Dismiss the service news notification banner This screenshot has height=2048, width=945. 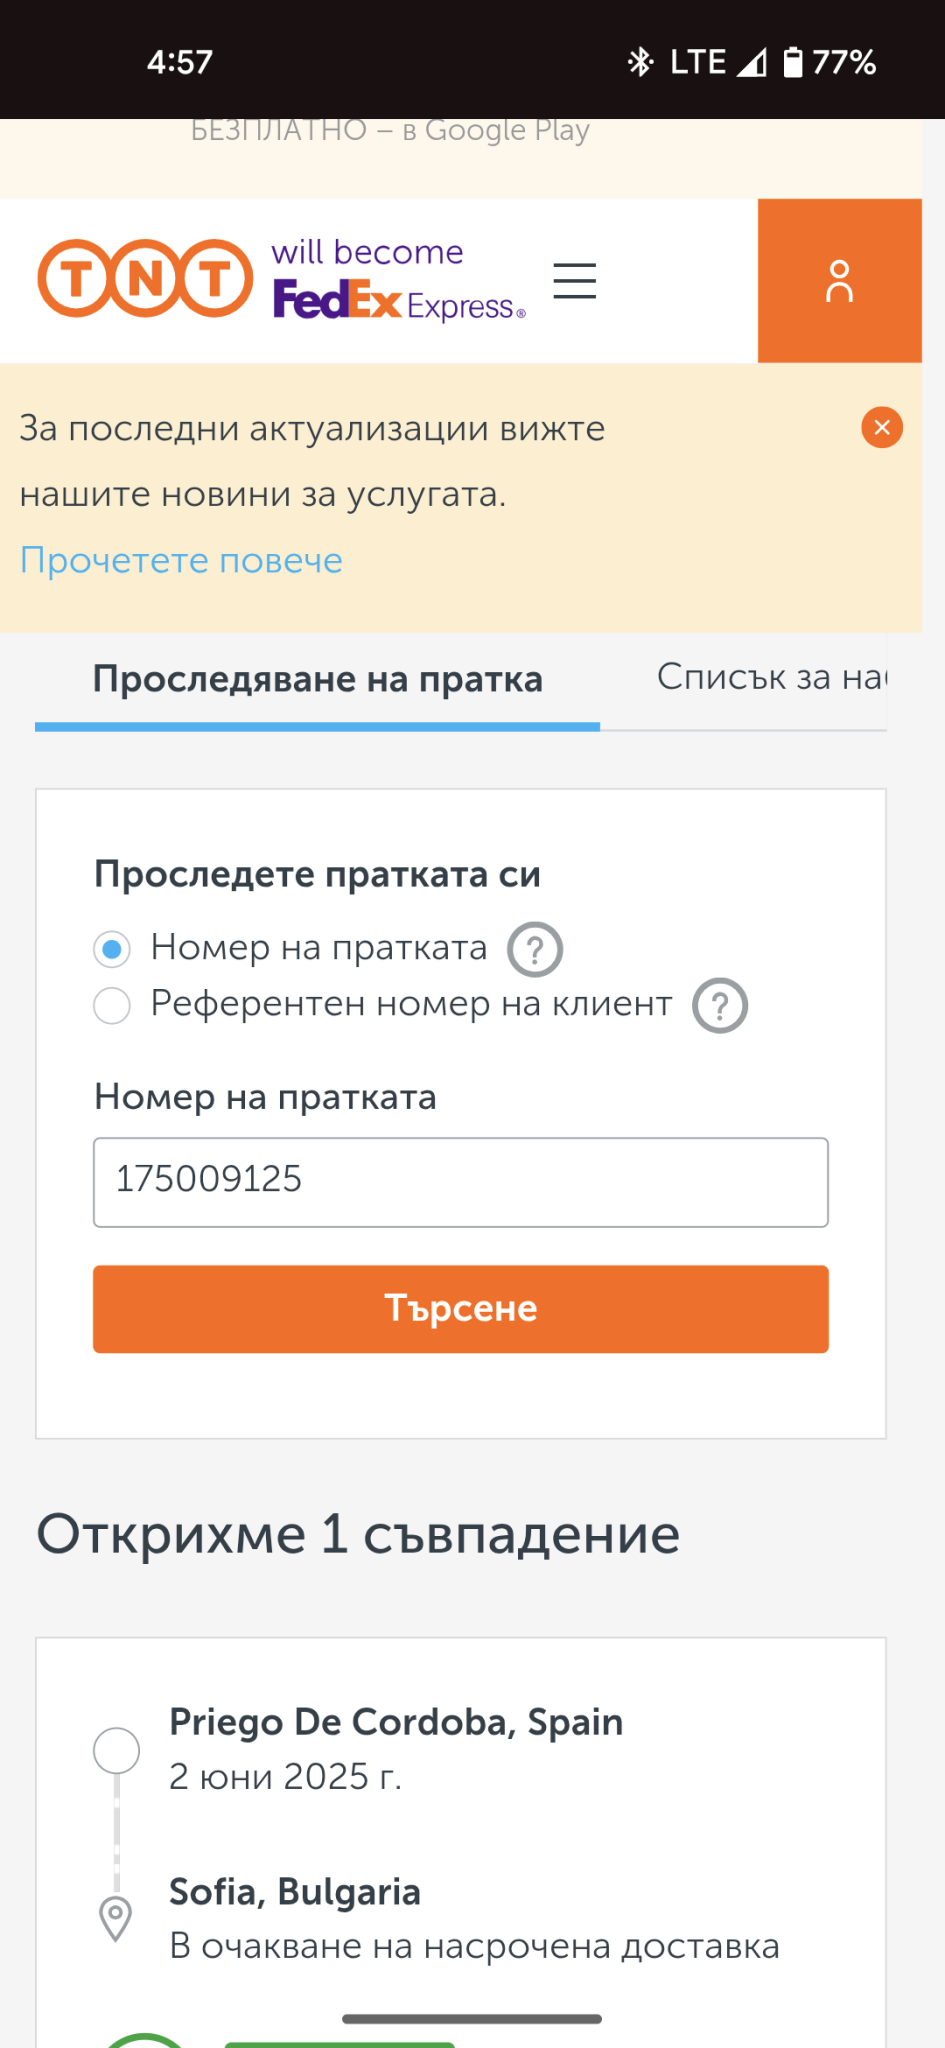[x=882, y=428]
